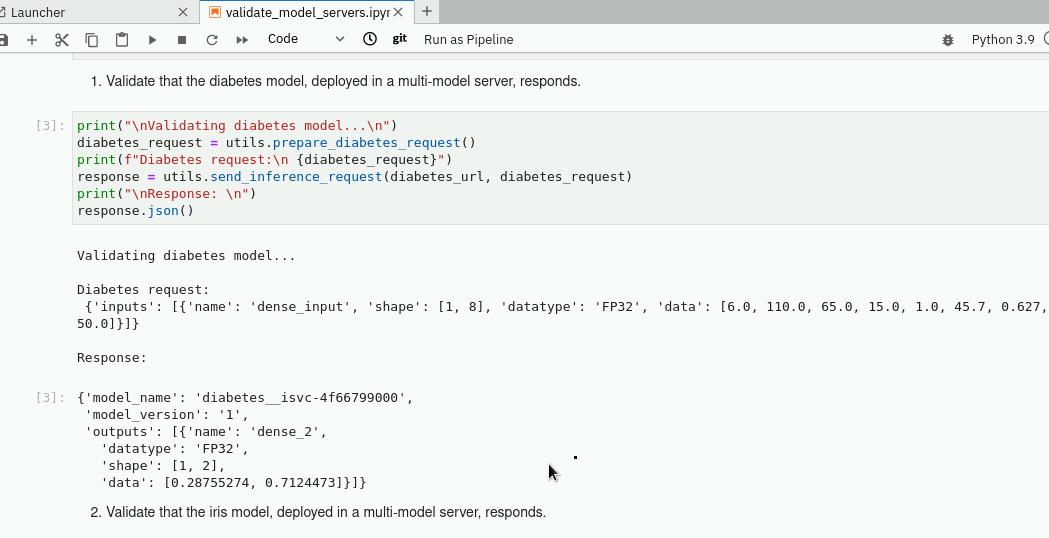This screenshot has height=538, width=1049.
Task: Click Run as Pipeline button
Action: pyautogui.click(x=469, y=39)
